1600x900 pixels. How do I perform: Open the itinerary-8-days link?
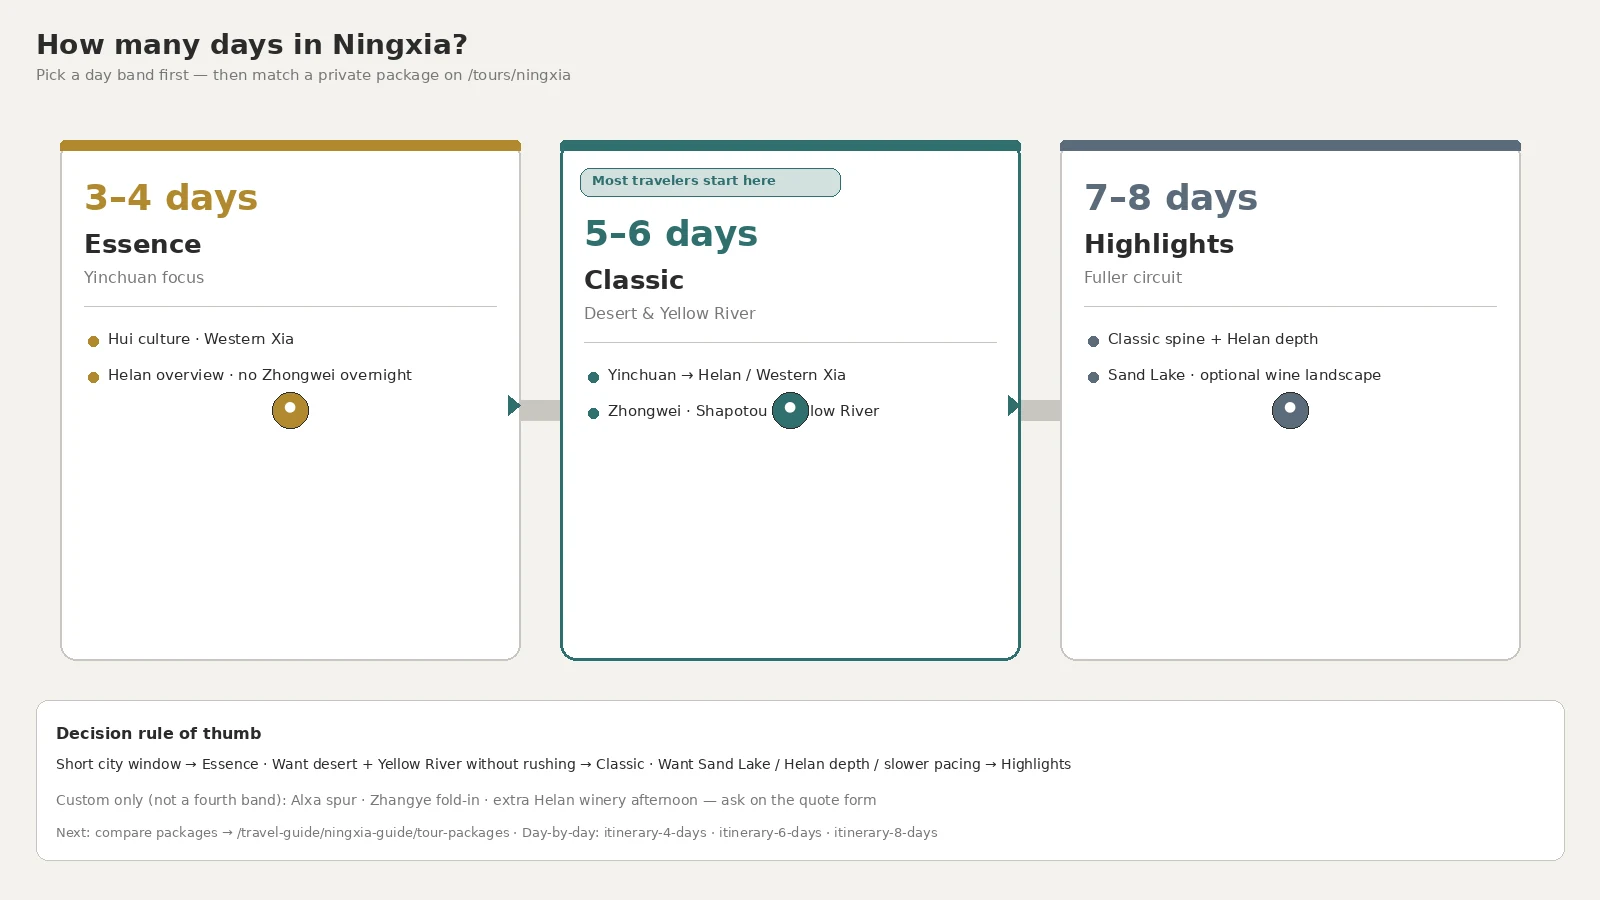(x=886, y=832)
